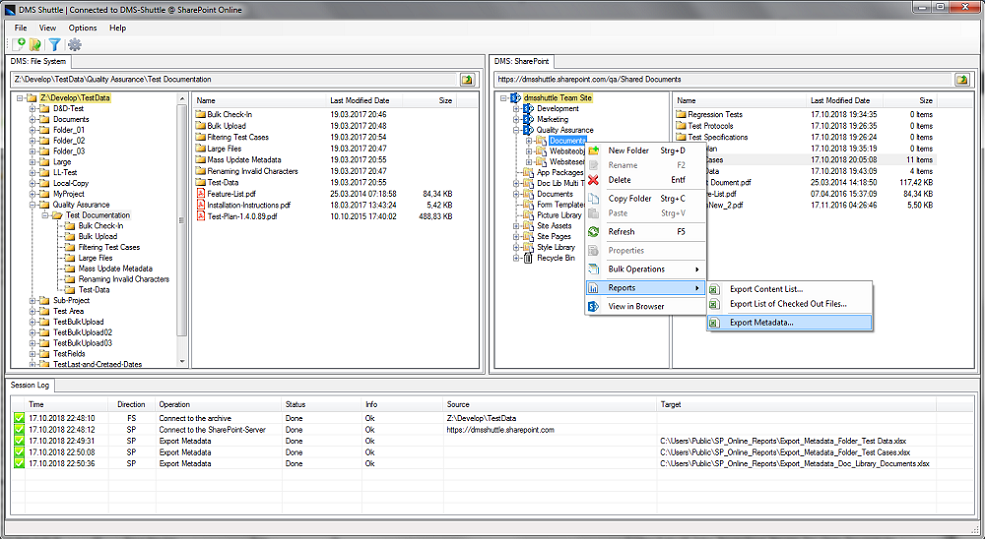The image size is (985, 539).
Task: Expand the Folder_01 tree node
Action: pos(33,130)
